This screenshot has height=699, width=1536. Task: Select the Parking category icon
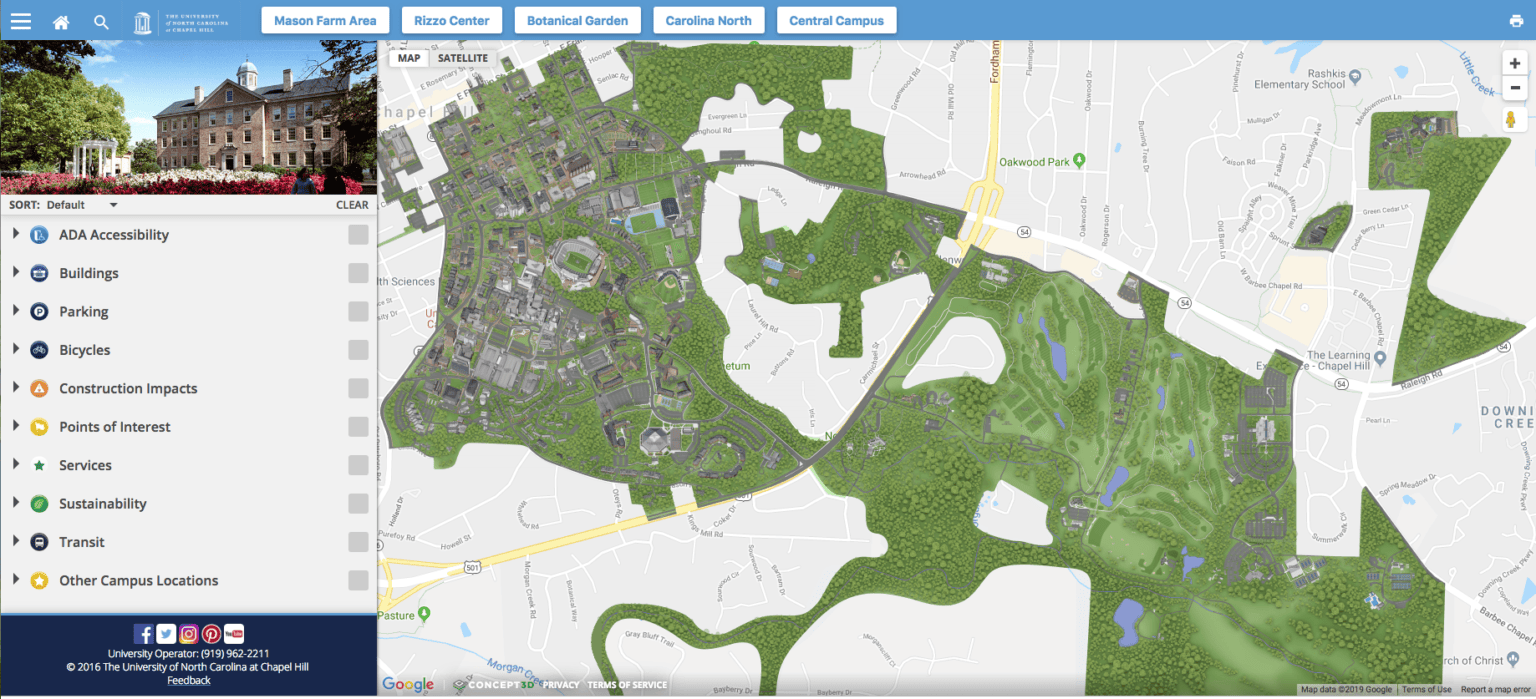click(37, 311)
